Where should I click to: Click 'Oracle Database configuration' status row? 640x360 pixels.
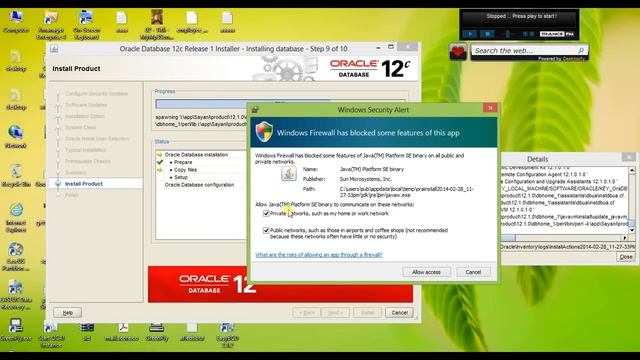coord(199,185)
